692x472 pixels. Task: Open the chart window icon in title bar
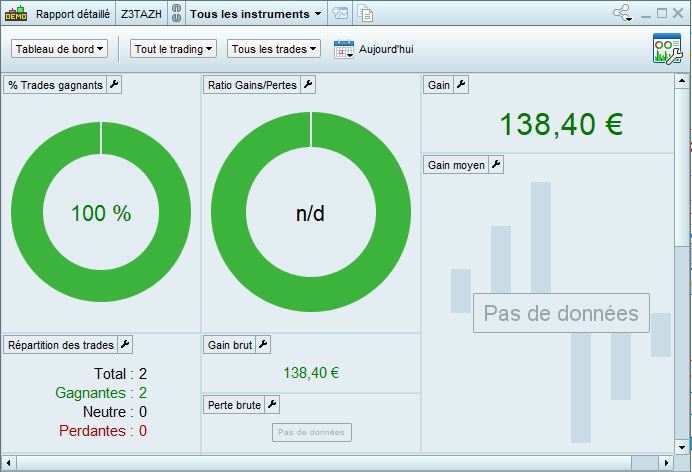[x=340, y=13]
